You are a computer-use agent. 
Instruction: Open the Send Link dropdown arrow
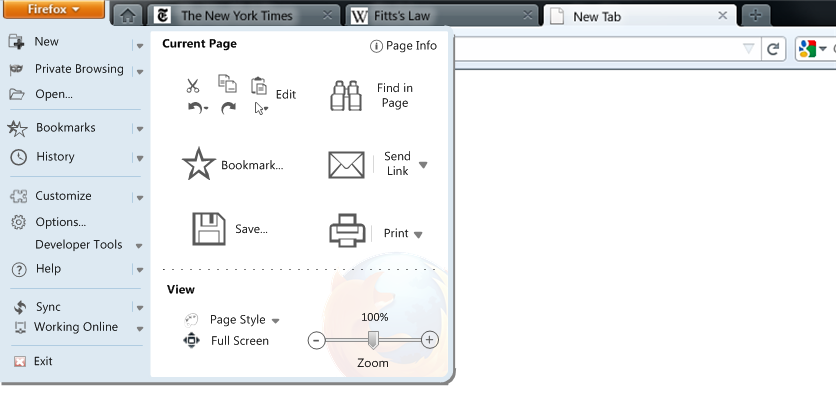[423, 165]
